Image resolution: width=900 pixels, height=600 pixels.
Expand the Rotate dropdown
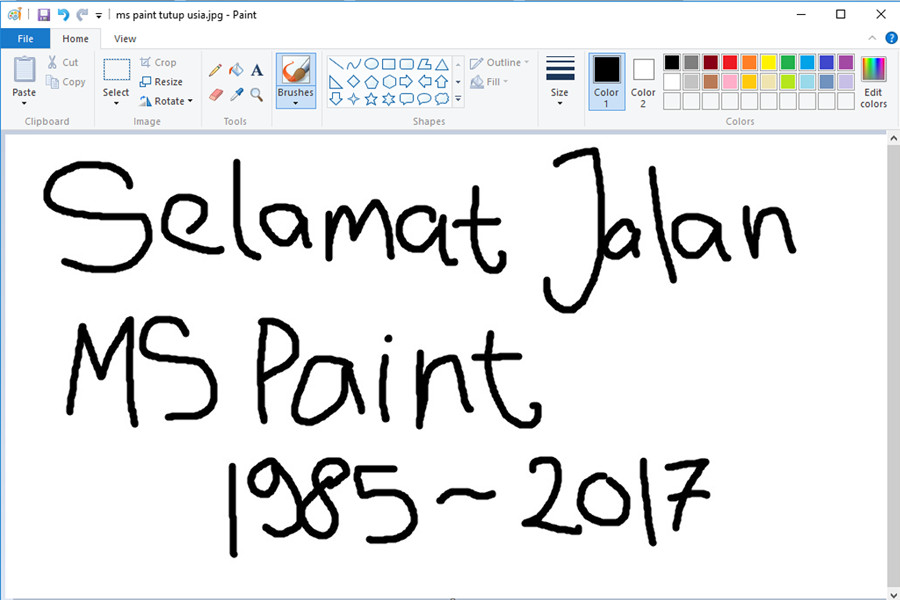pyautogui.click(x=190, y=101)
